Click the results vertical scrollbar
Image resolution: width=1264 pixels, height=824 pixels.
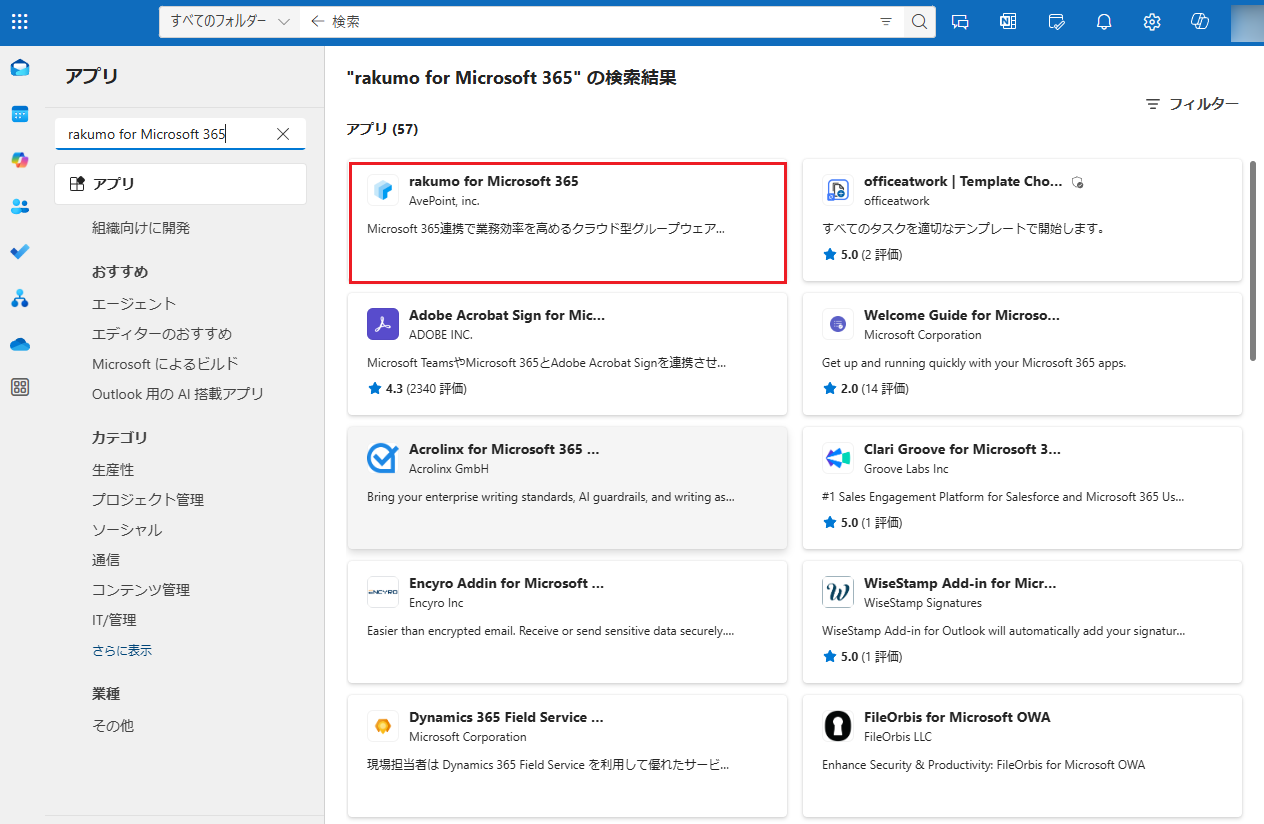tap(1254, 260)
